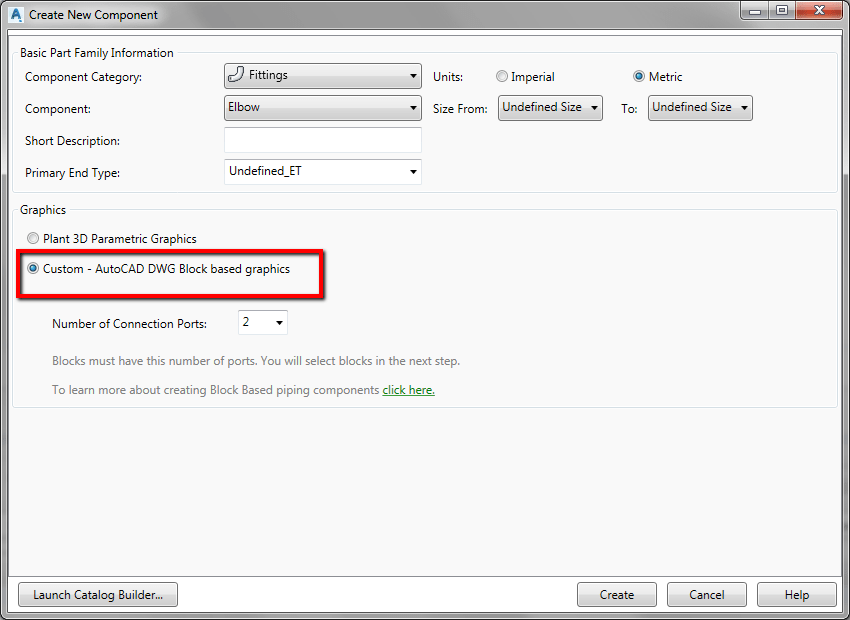Screen dimensions: 850x620
Task: Click the Fittings elbow icon in category box
Action: pos(236,74)
